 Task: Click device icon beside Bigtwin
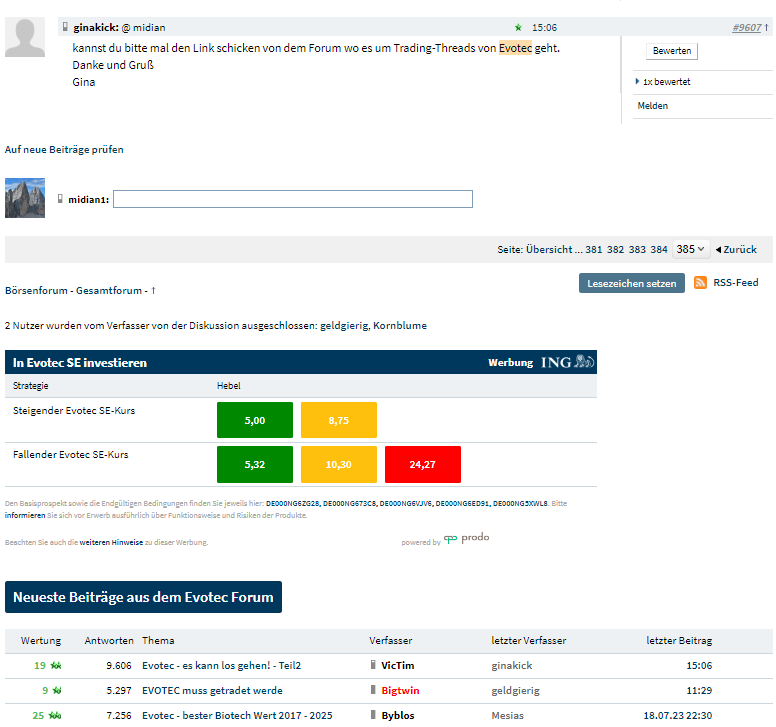(x=373, y=689)
